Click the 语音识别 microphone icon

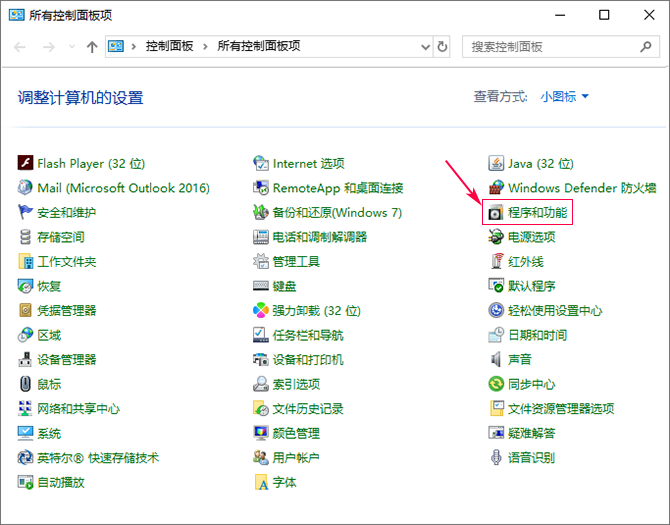[496, 458]
